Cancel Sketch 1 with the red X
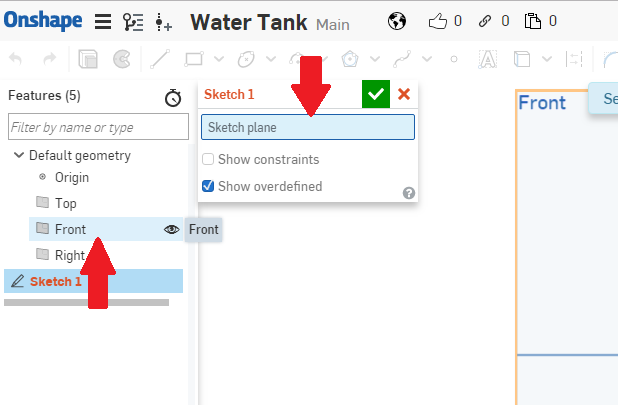618x405 pixels. (404, 94)
